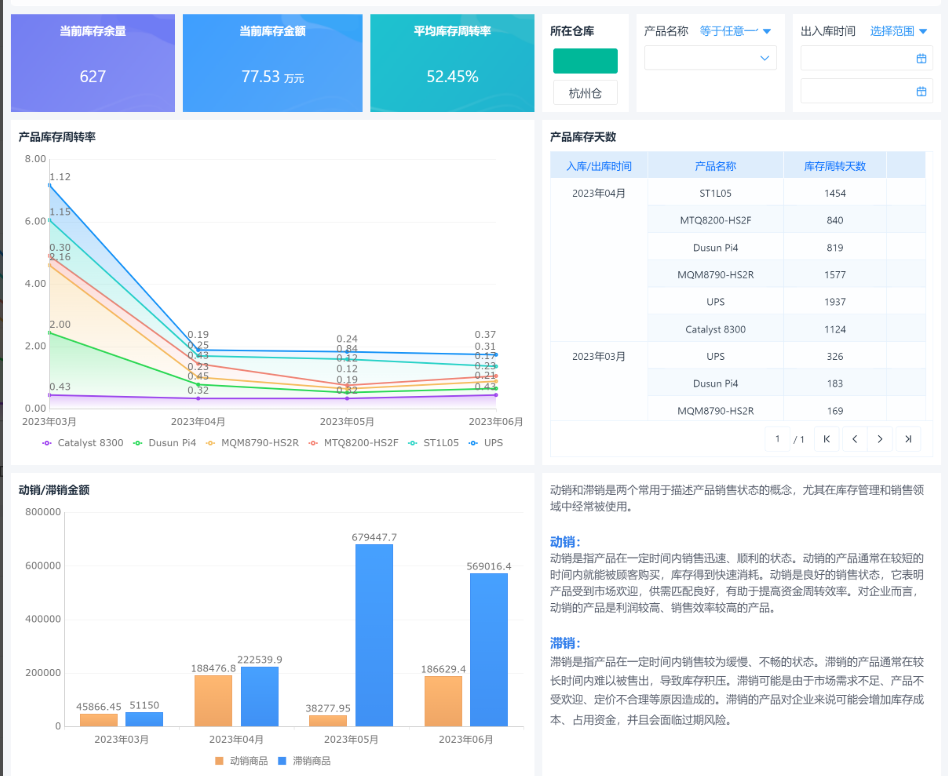This screenshot has width=948, height=776.
Task: Click the ST1L05 product name cell
Action: [x=715, y=193]
